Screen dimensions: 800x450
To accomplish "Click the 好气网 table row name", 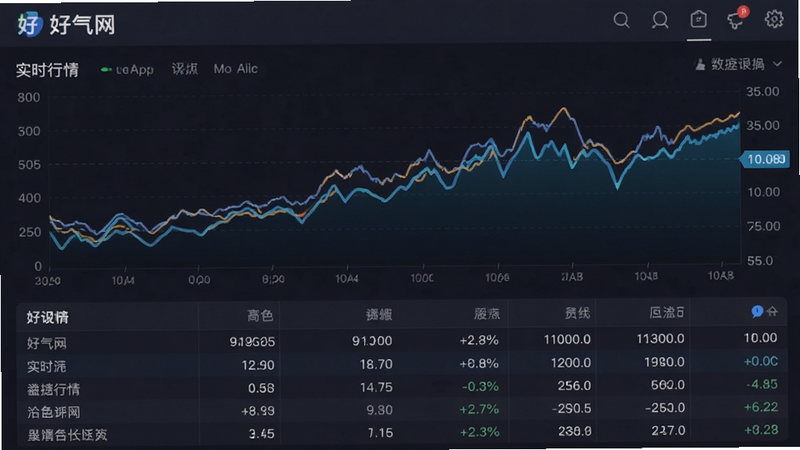I will [47, 343].
